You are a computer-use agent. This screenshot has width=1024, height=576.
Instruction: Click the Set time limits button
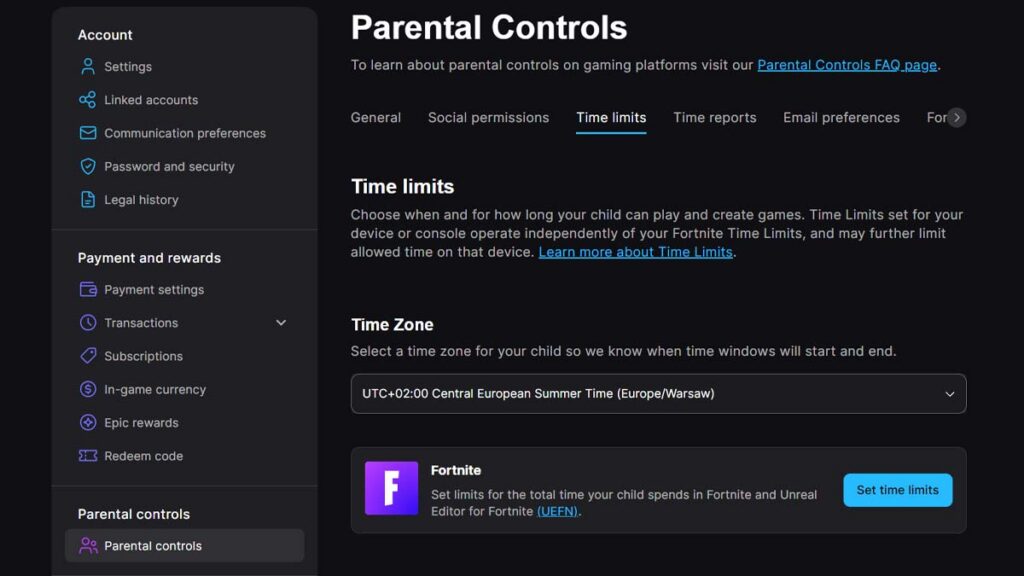[x=897, y=490]
